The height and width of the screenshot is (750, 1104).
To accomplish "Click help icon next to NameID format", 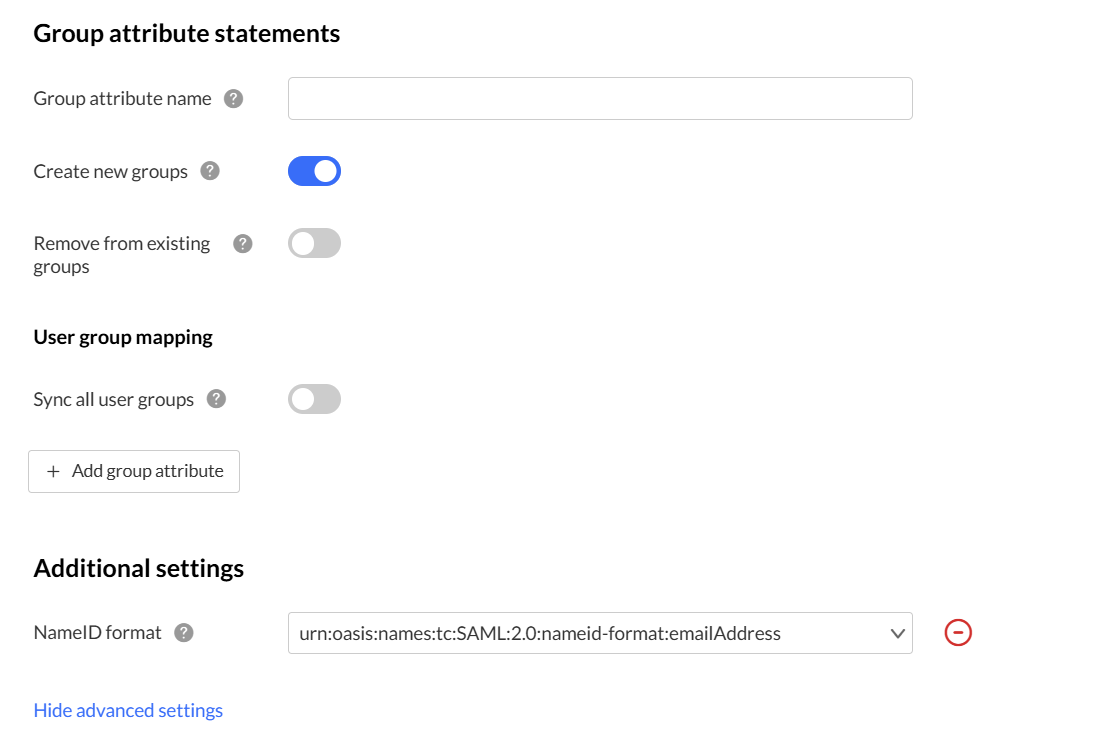I will coord(184,633).
